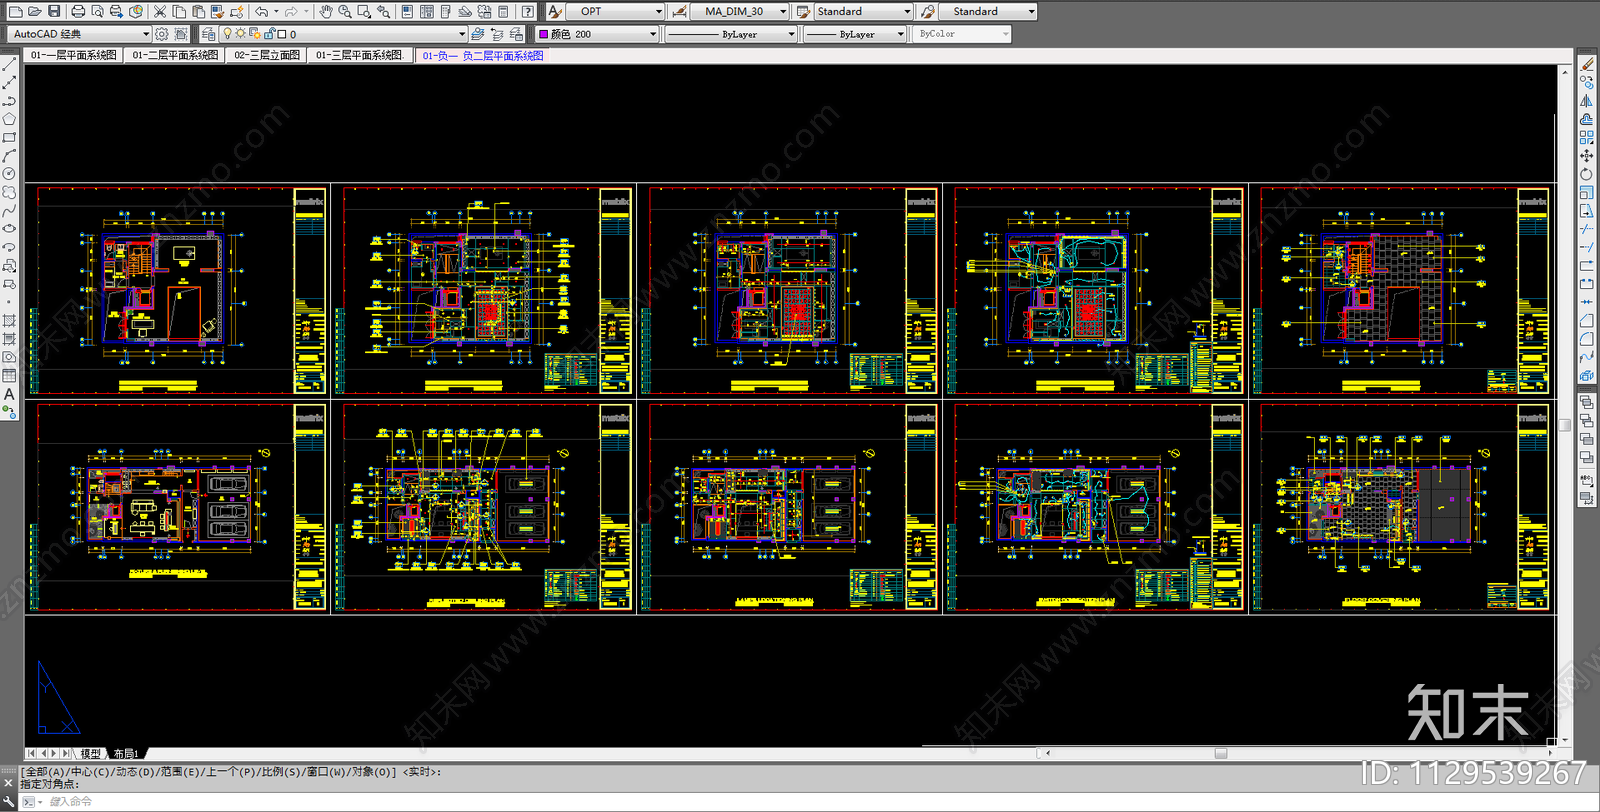
Task: Select the Circle draw tool
Action: [9, 174]
